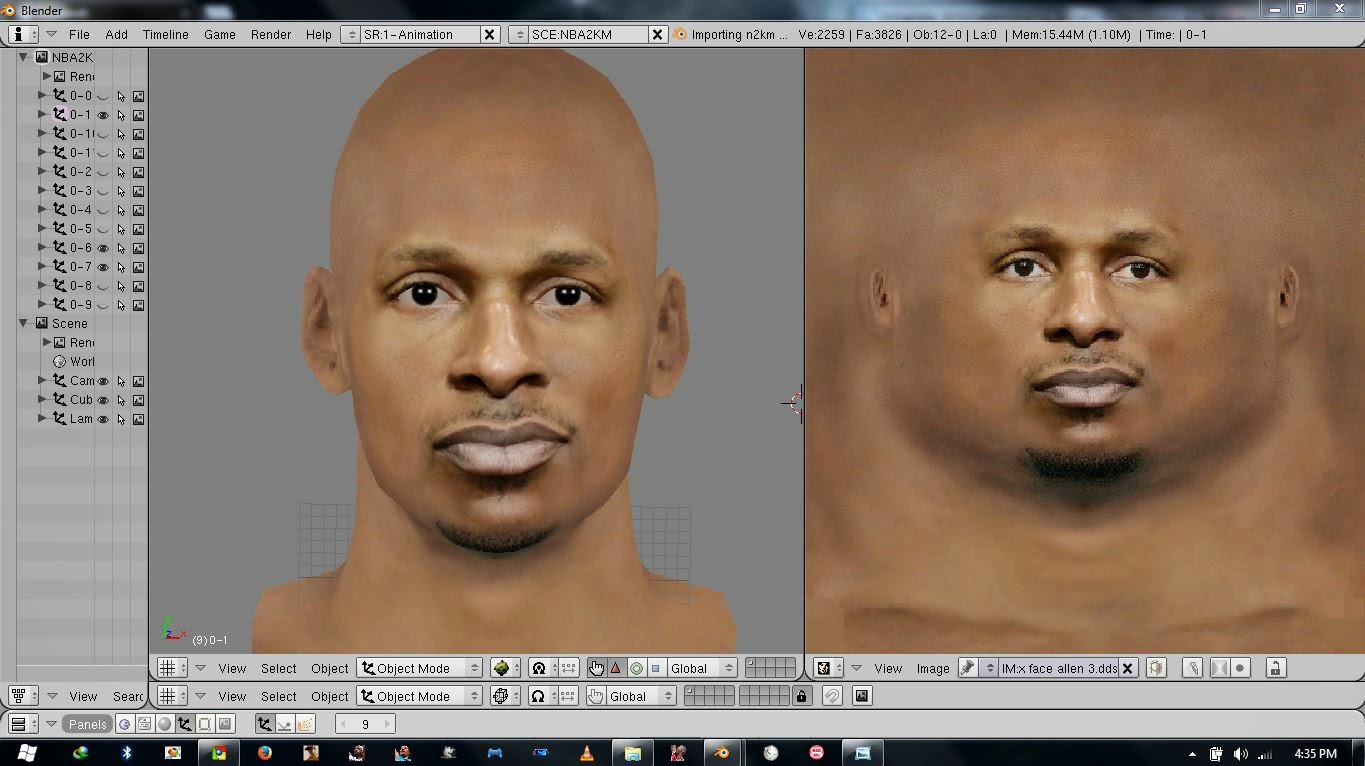Click the pack image icon
Image resolution: width=1365 pixels, height=766 pixels.
click(1156, 668)
